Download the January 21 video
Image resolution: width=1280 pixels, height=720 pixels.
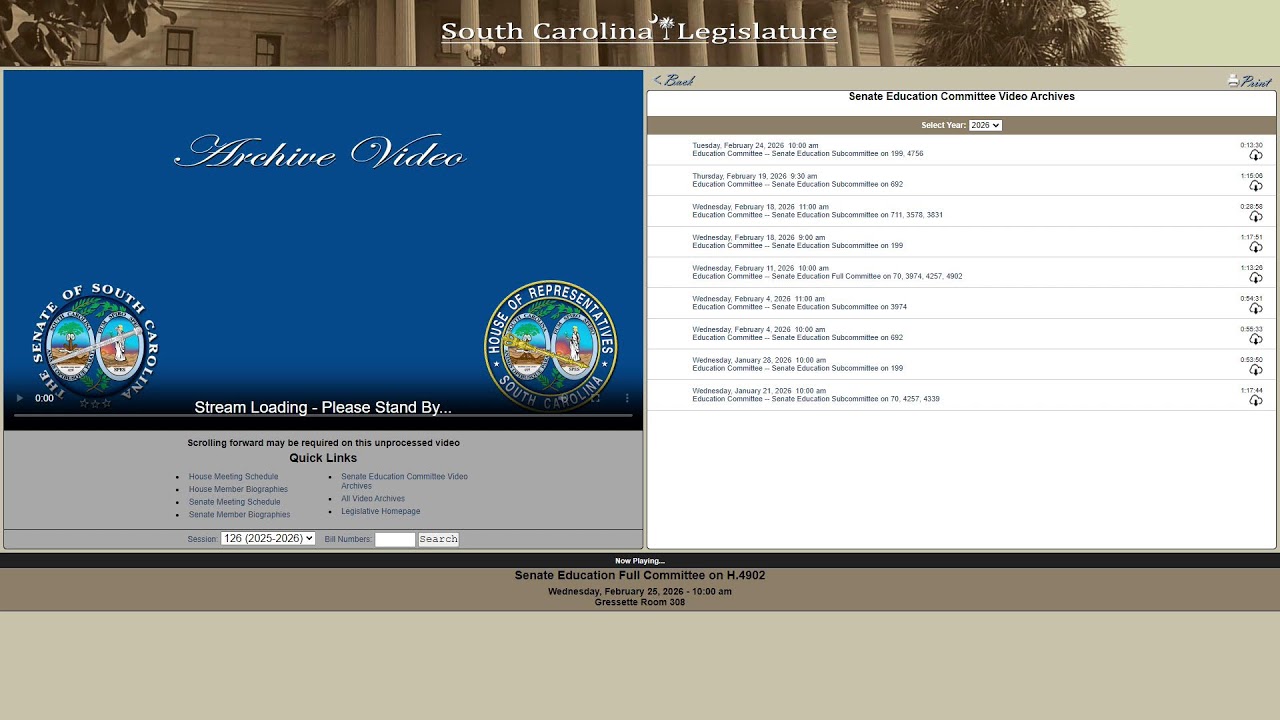(x=1256, y=400)
